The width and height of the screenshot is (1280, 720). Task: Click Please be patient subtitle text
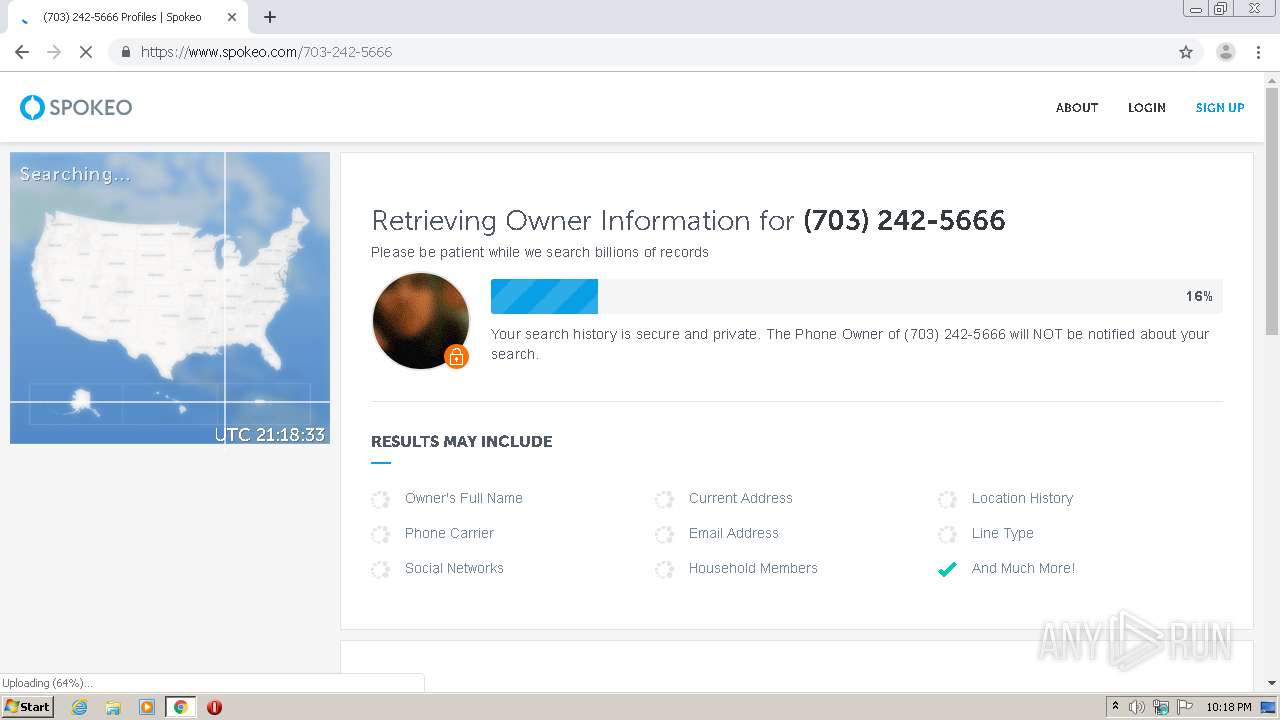[x=540, y=252]
